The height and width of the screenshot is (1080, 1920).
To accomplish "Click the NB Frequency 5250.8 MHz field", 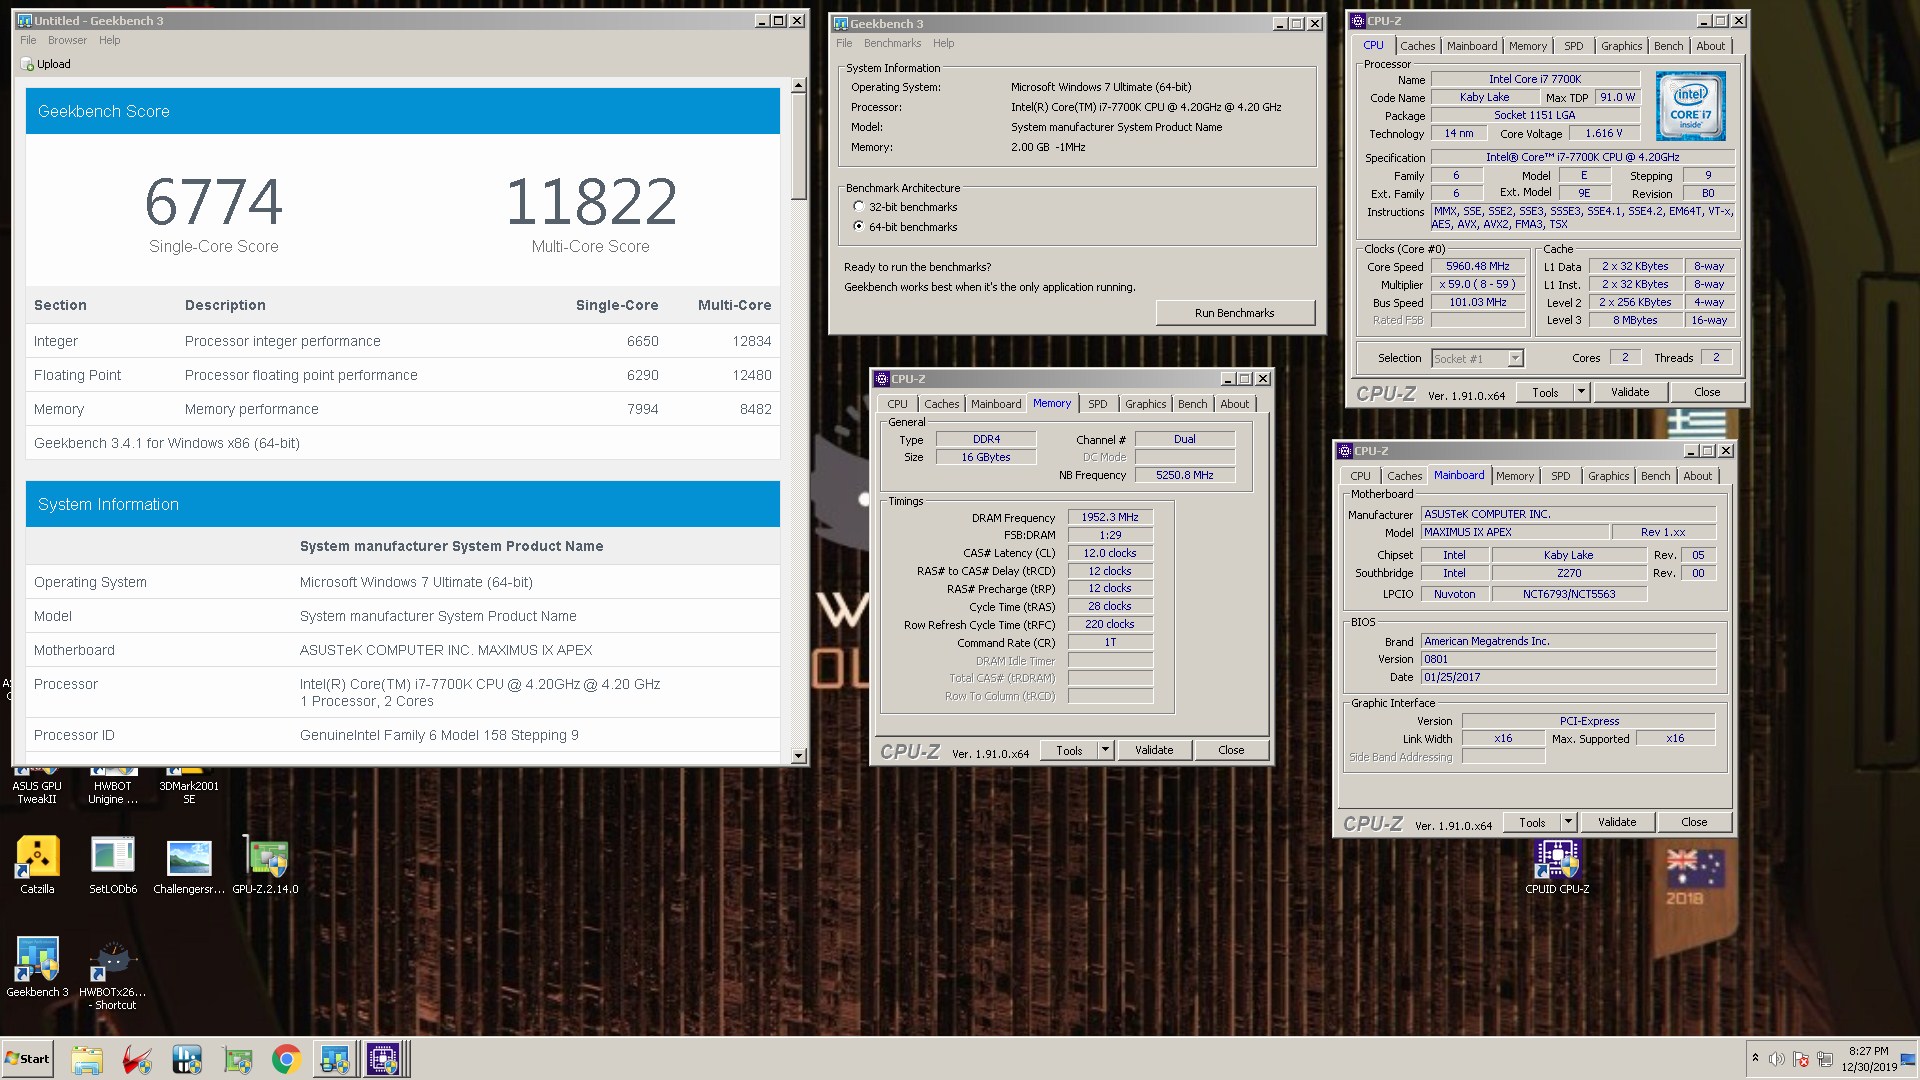I will pyautogui.click(x=1184, y=475).
